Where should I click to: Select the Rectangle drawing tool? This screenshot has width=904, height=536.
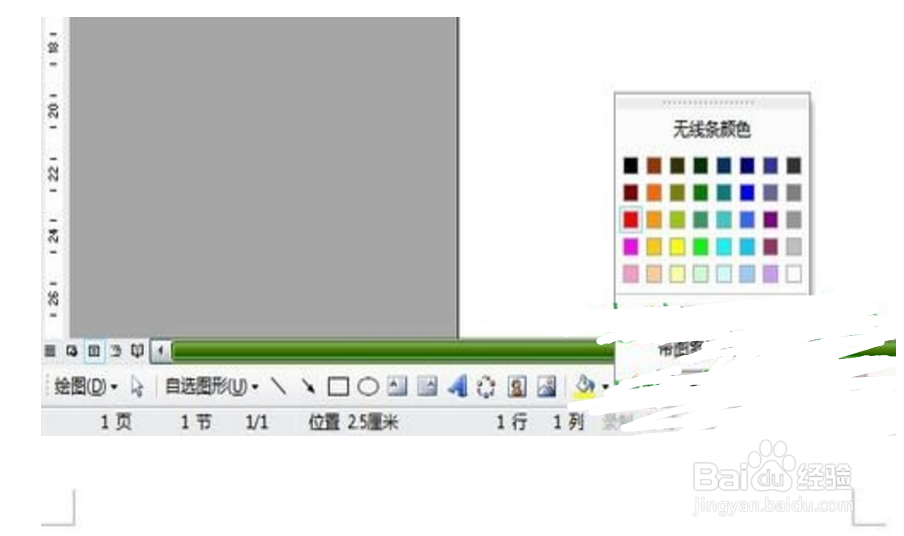point(338,386)
